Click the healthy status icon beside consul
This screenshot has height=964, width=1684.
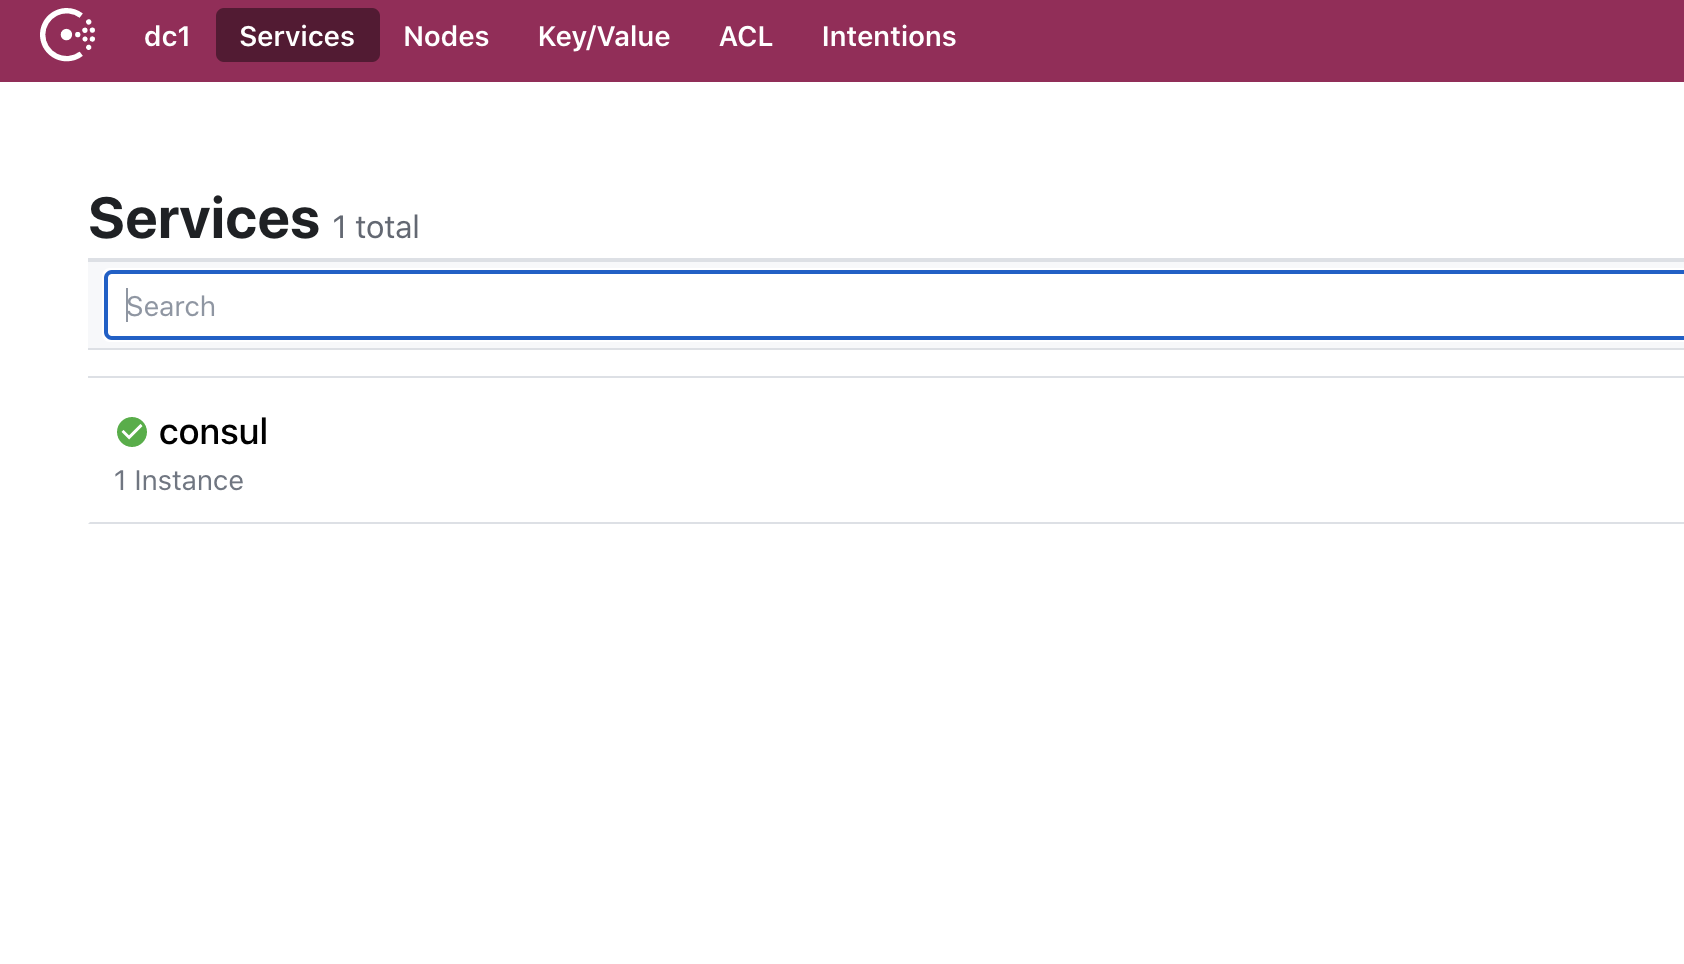[x=132, y=432]
